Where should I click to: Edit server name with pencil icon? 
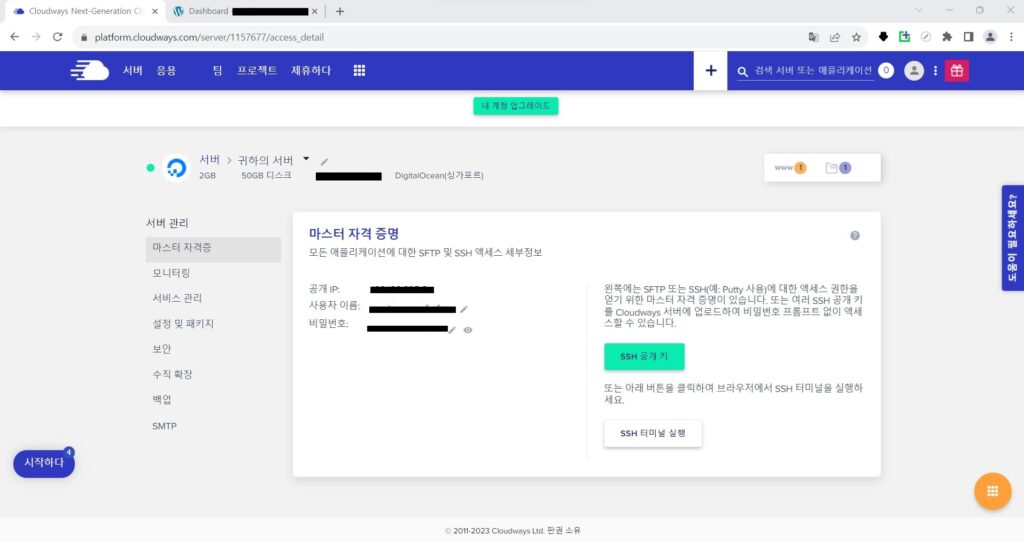(x=325, y=161)
